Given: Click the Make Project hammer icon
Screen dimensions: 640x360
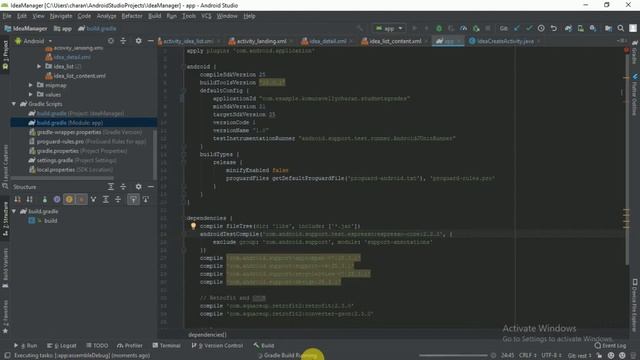Looking at the screenshot, I should pyautogui.click(x=360, y=28).
